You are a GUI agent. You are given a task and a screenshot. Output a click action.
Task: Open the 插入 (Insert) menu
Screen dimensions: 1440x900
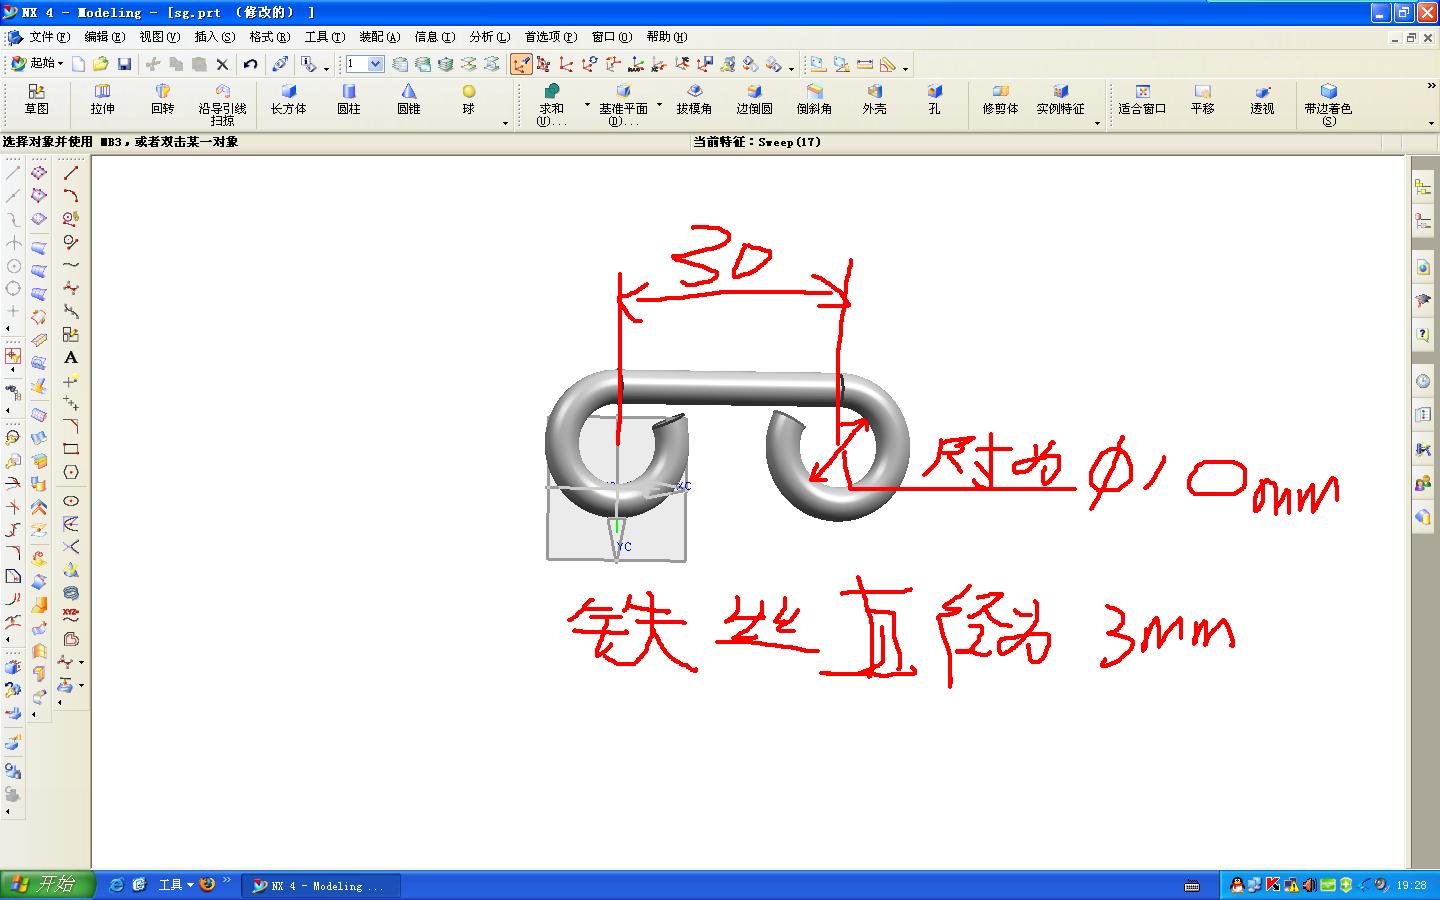(214, 37)
